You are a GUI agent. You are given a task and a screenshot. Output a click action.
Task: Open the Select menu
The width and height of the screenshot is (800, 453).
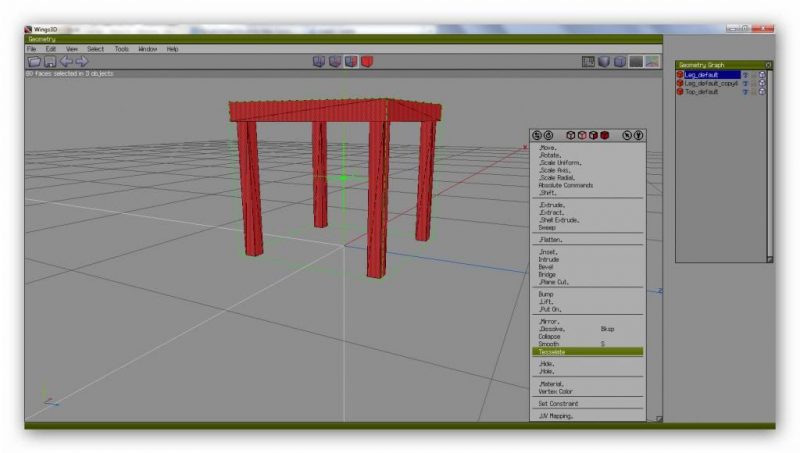click(x=95, y=49)
